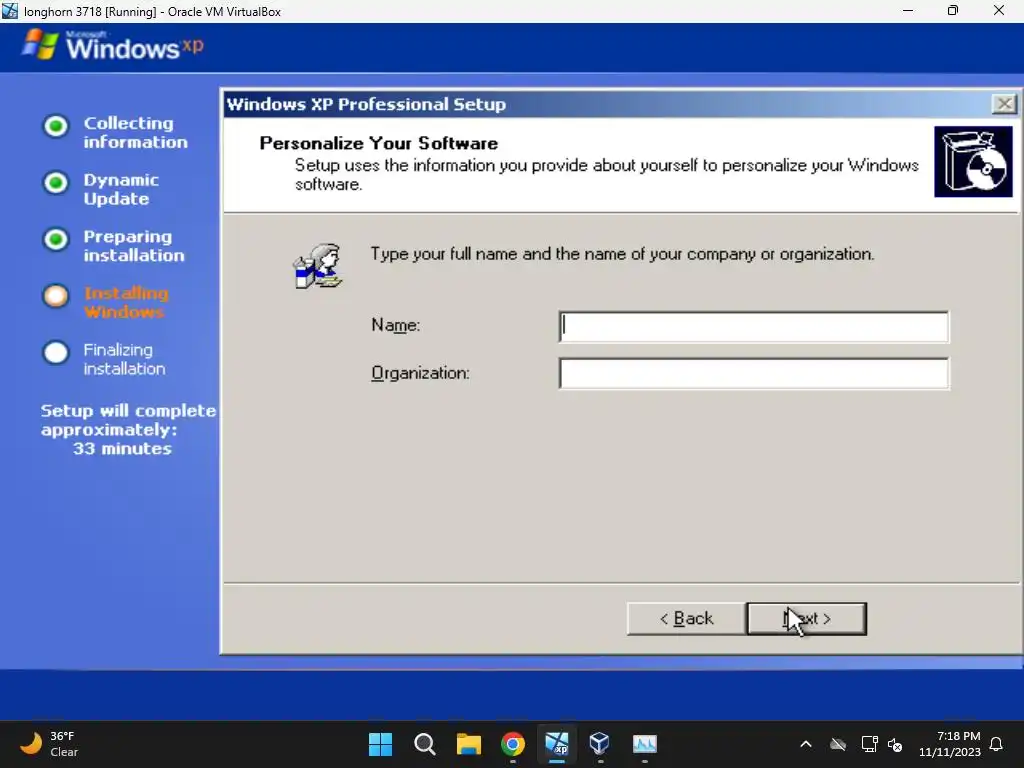Open taskbar Search
Screen dimensions: 1024x768
pos(424,744)
